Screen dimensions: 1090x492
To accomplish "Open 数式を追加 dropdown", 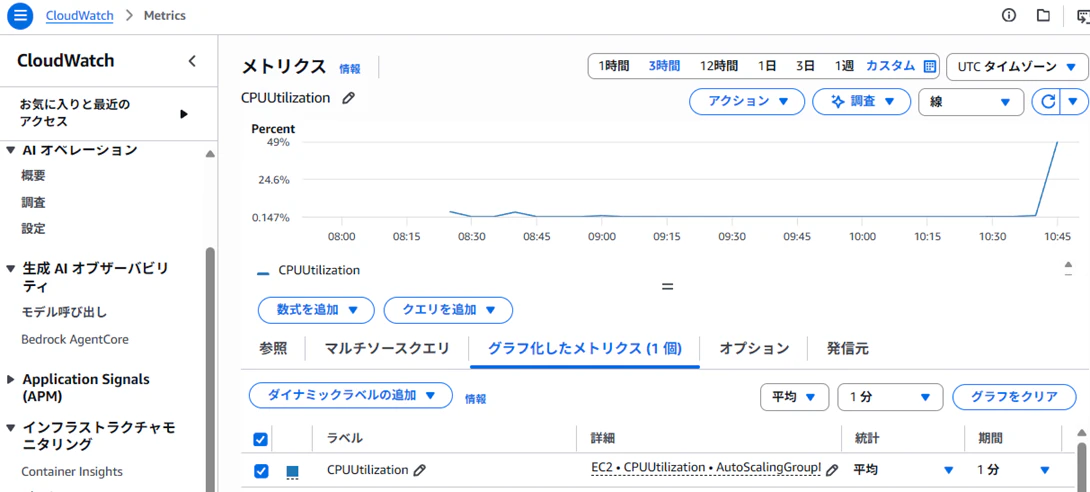I will (316, 310).
